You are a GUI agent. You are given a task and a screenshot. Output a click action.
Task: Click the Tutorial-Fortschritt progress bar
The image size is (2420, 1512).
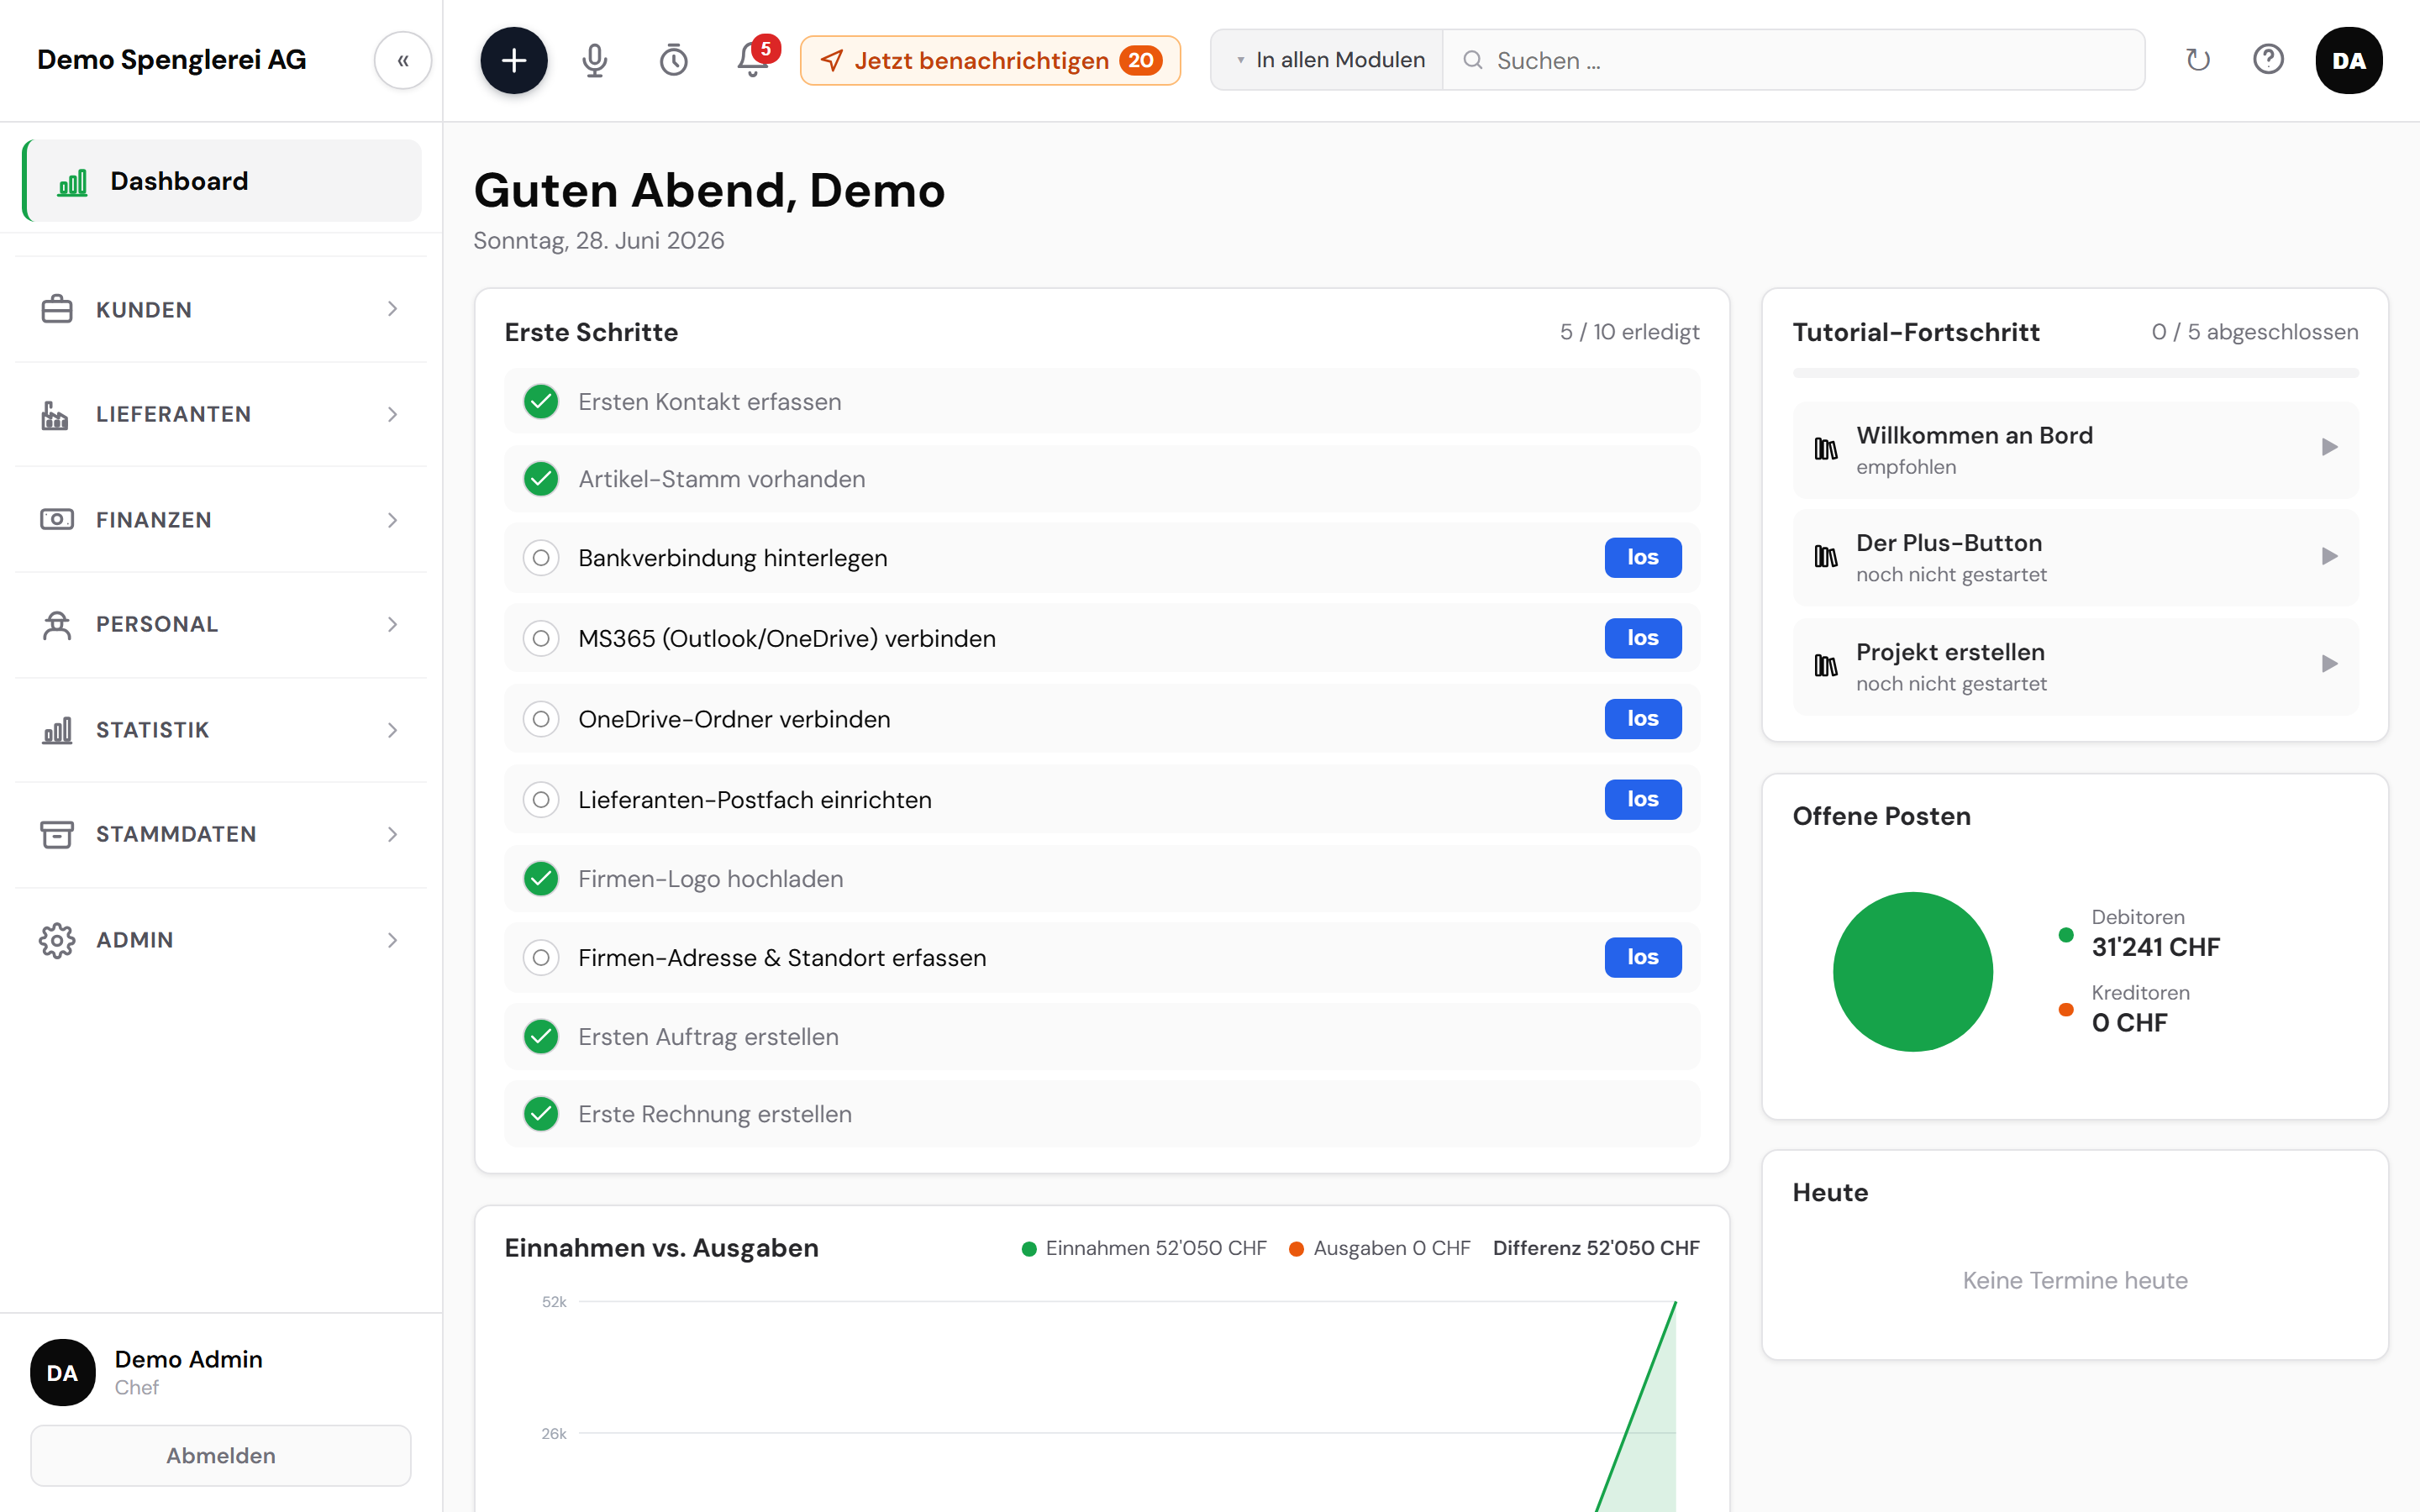click(2075, 373)
